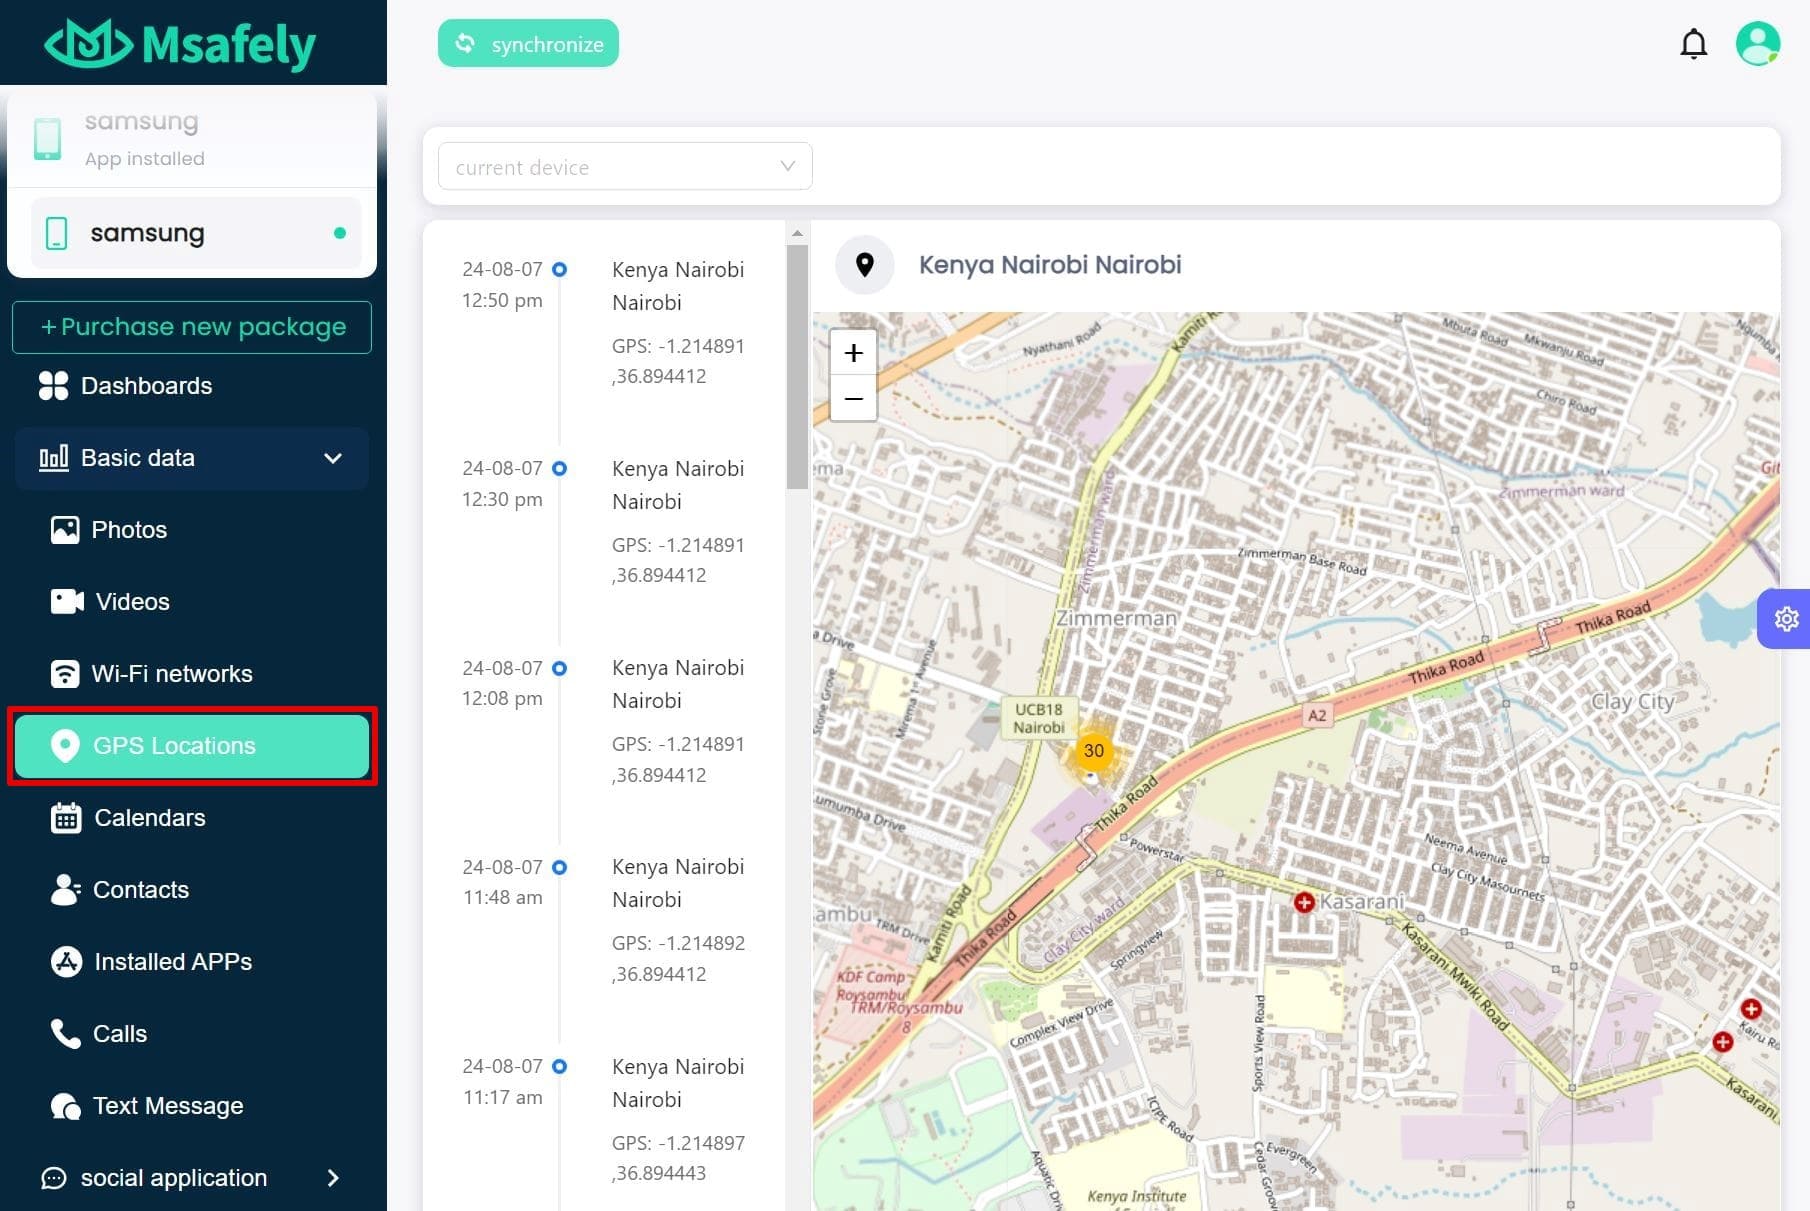Select the timeline dot for 12:08 pm
This screenshot has width=1810, height=1211.
tap(558, 668)
